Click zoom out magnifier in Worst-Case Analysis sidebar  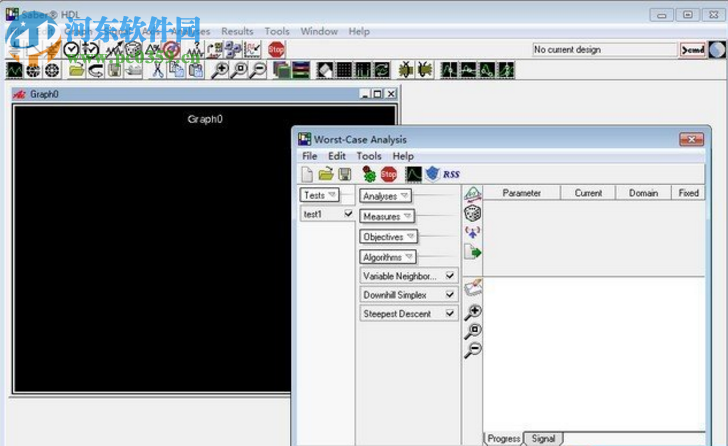[x=473, y=350]
